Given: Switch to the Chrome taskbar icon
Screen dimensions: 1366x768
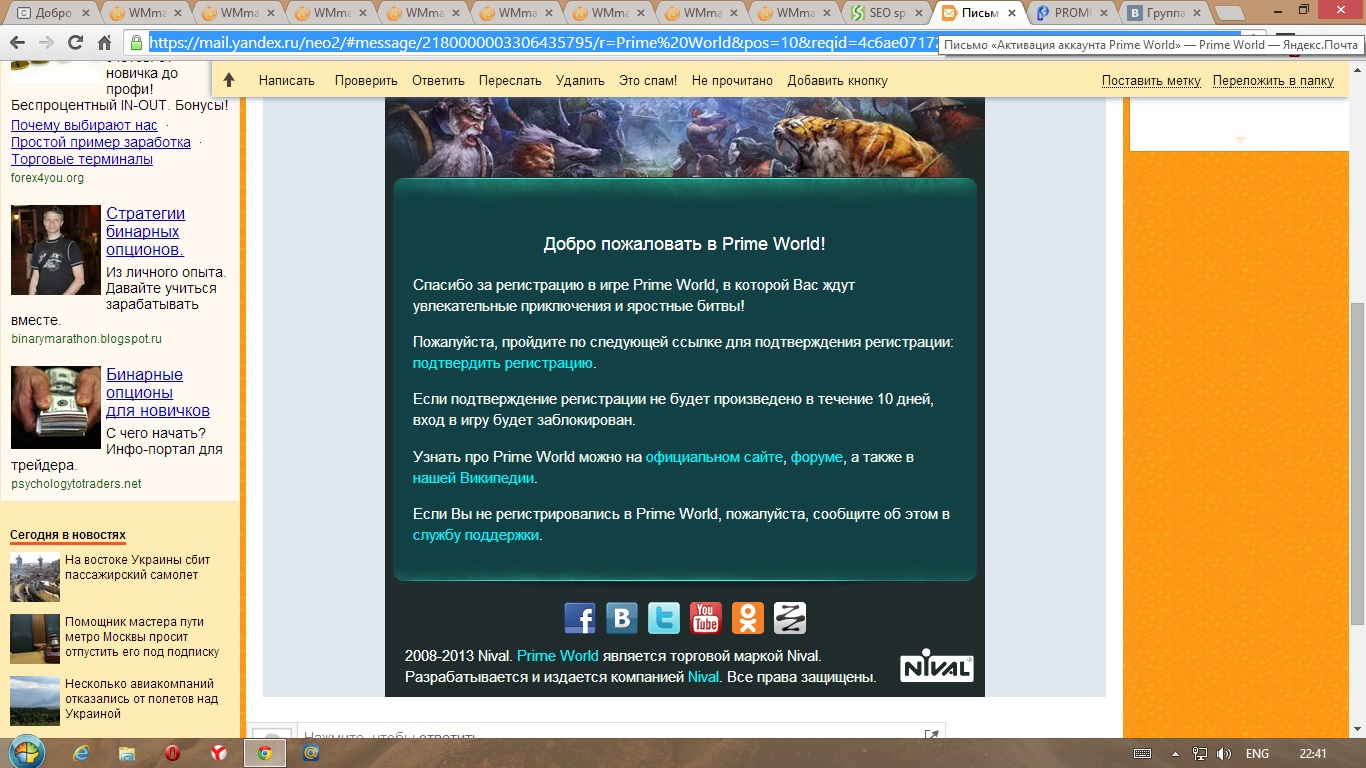Looking at the screenshot, I should pyautogui.click(x=265, y=753).
